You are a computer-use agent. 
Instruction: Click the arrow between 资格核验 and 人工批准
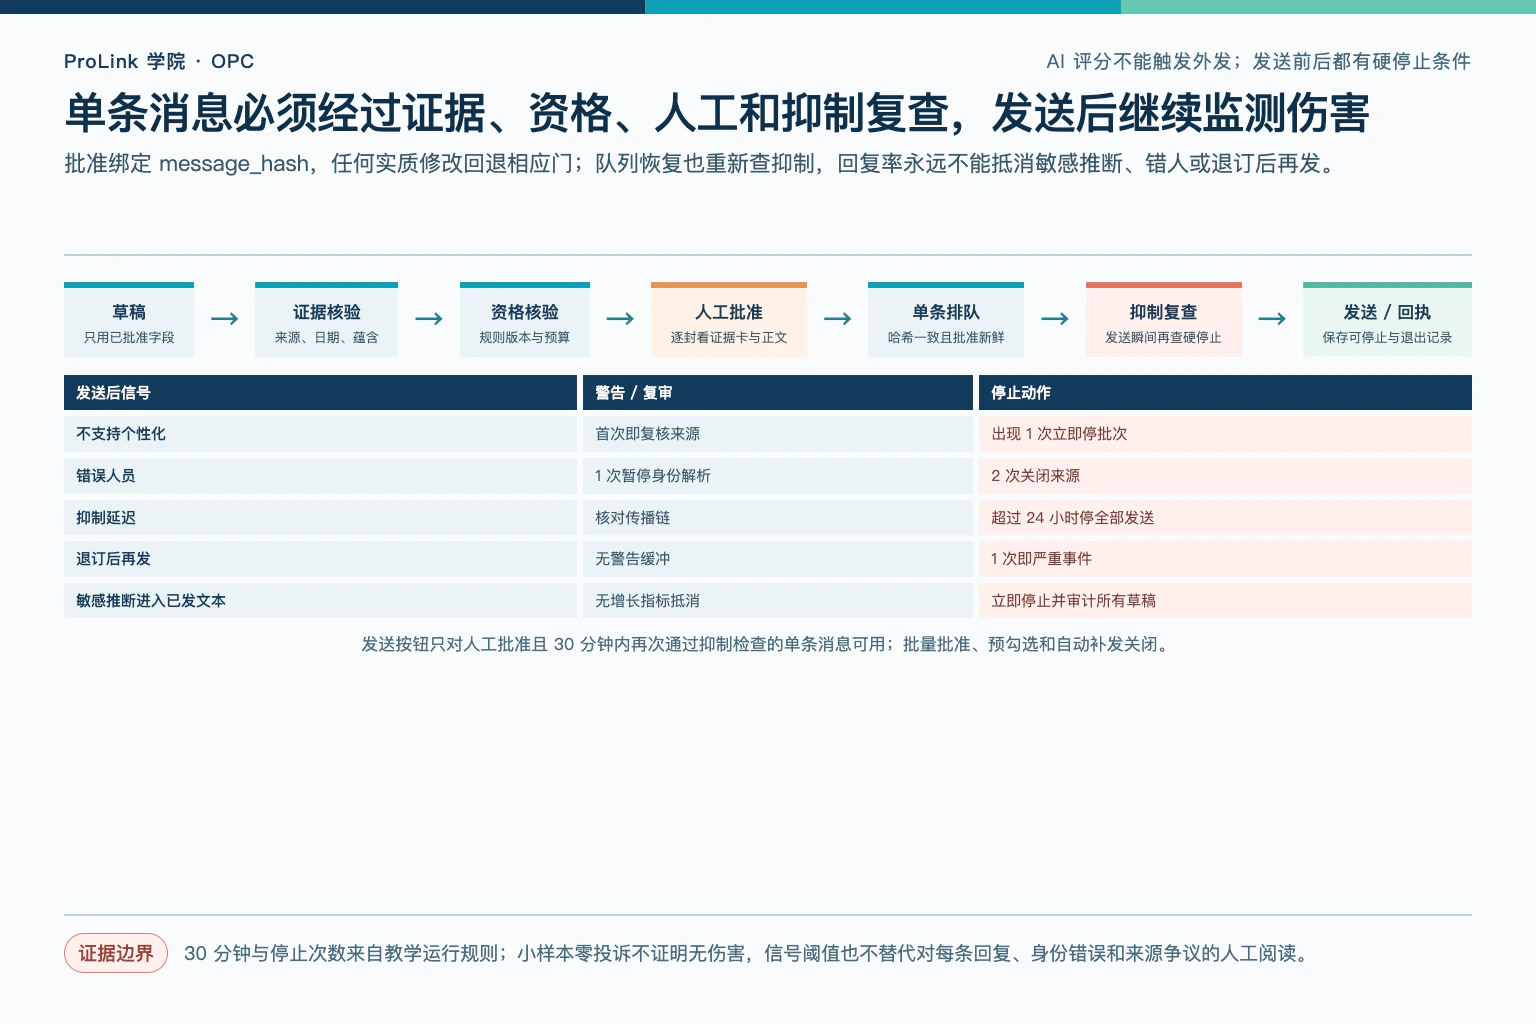[620, 319]
